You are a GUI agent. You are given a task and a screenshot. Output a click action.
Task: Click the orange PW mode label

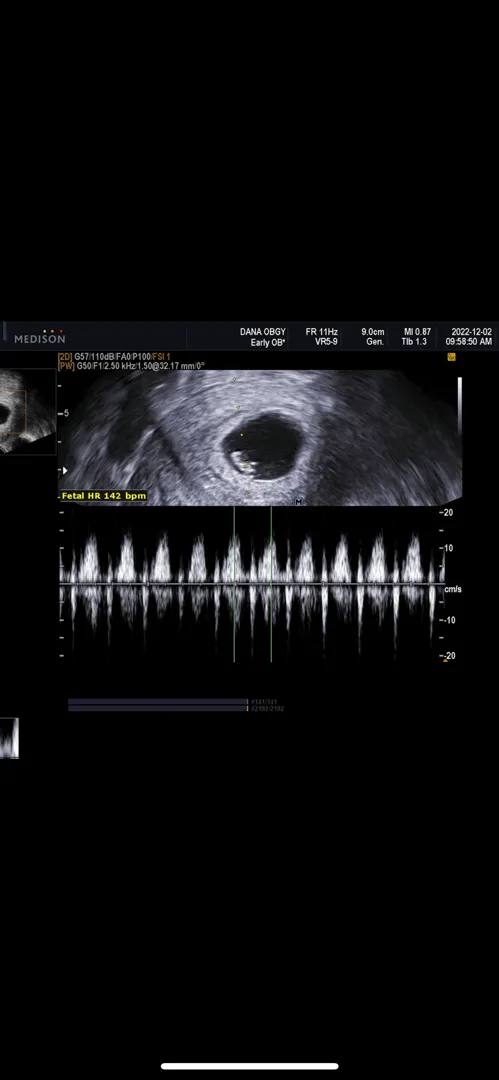tap(66, 366)
